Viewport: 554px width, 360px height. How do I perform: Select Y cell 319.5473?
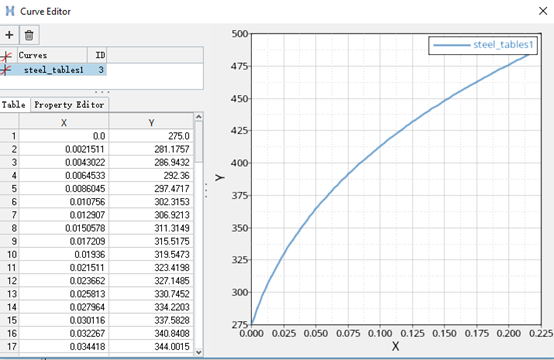pyautogui.click(x=151, y=254)
